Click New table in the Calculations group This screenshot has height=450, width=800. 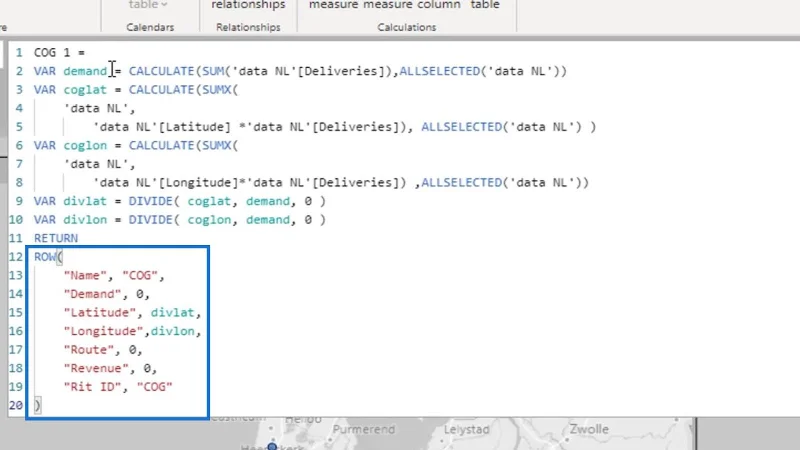(485, 5)
